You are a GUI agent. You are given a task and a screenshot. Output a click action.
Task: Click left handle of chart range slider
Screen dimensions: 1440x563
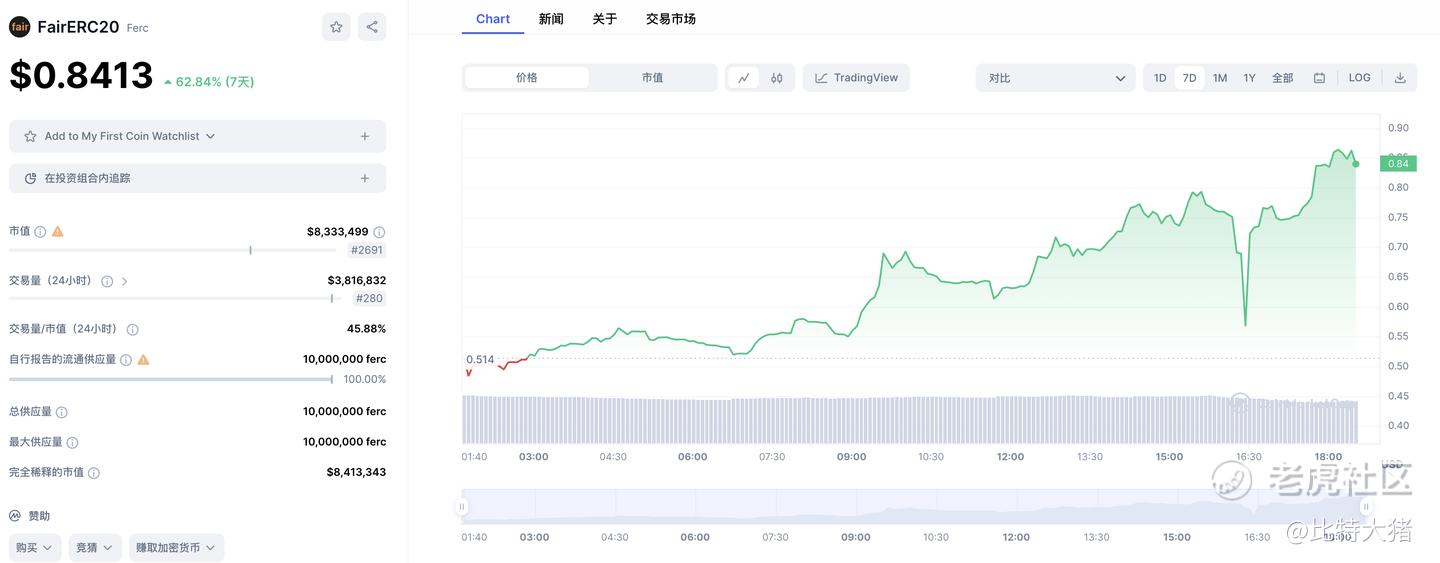[x=462, y=506]
